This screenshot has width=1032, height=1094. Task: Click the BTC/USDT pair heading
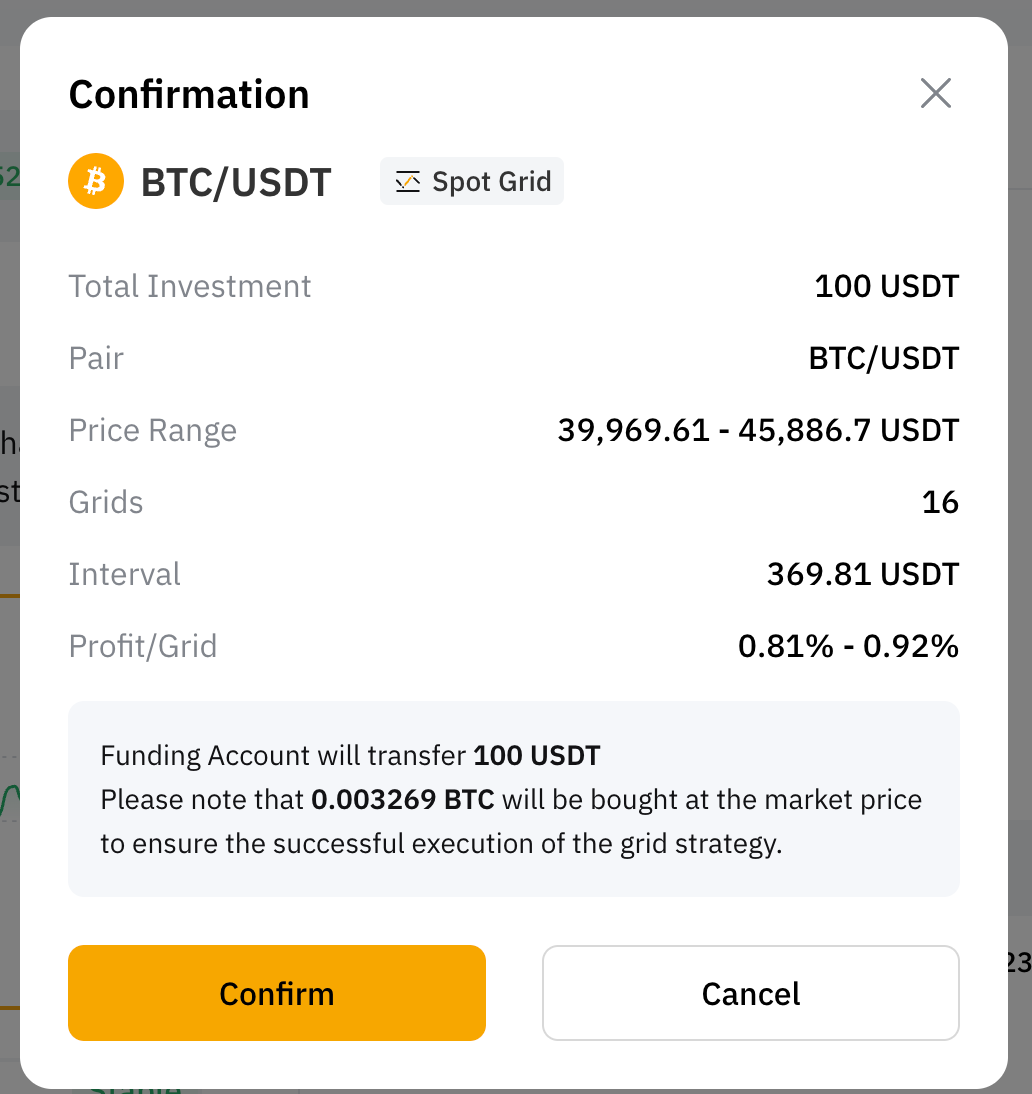coord(236,183)
